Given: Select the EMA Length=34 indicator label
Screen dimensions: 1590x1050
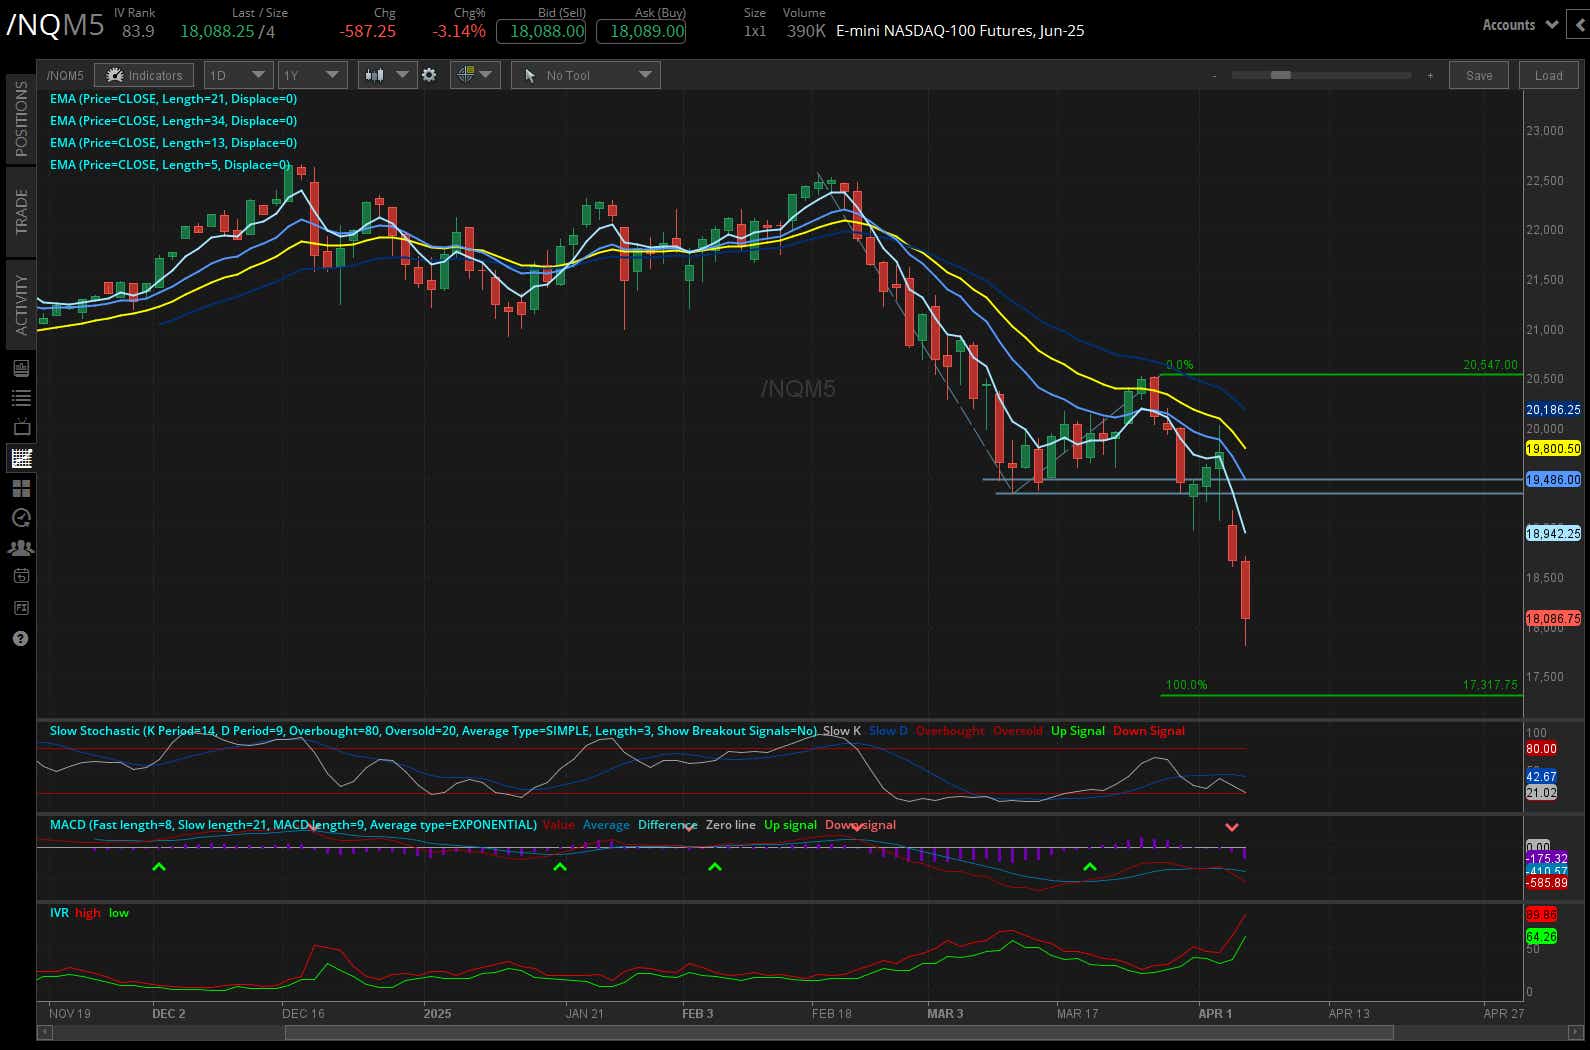Looking at the screenshot, I should click(x=173, y=121).
